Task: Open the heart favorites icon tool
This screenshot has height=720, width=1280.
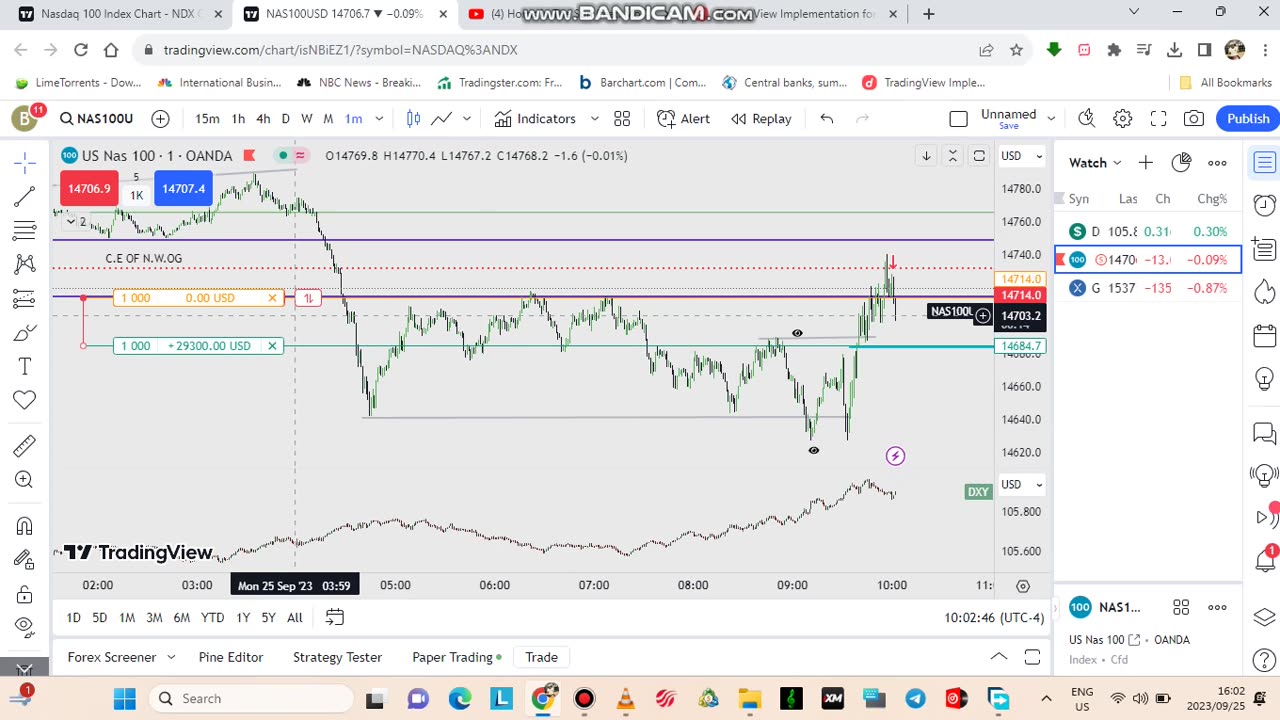Action: tap(25, 400)
